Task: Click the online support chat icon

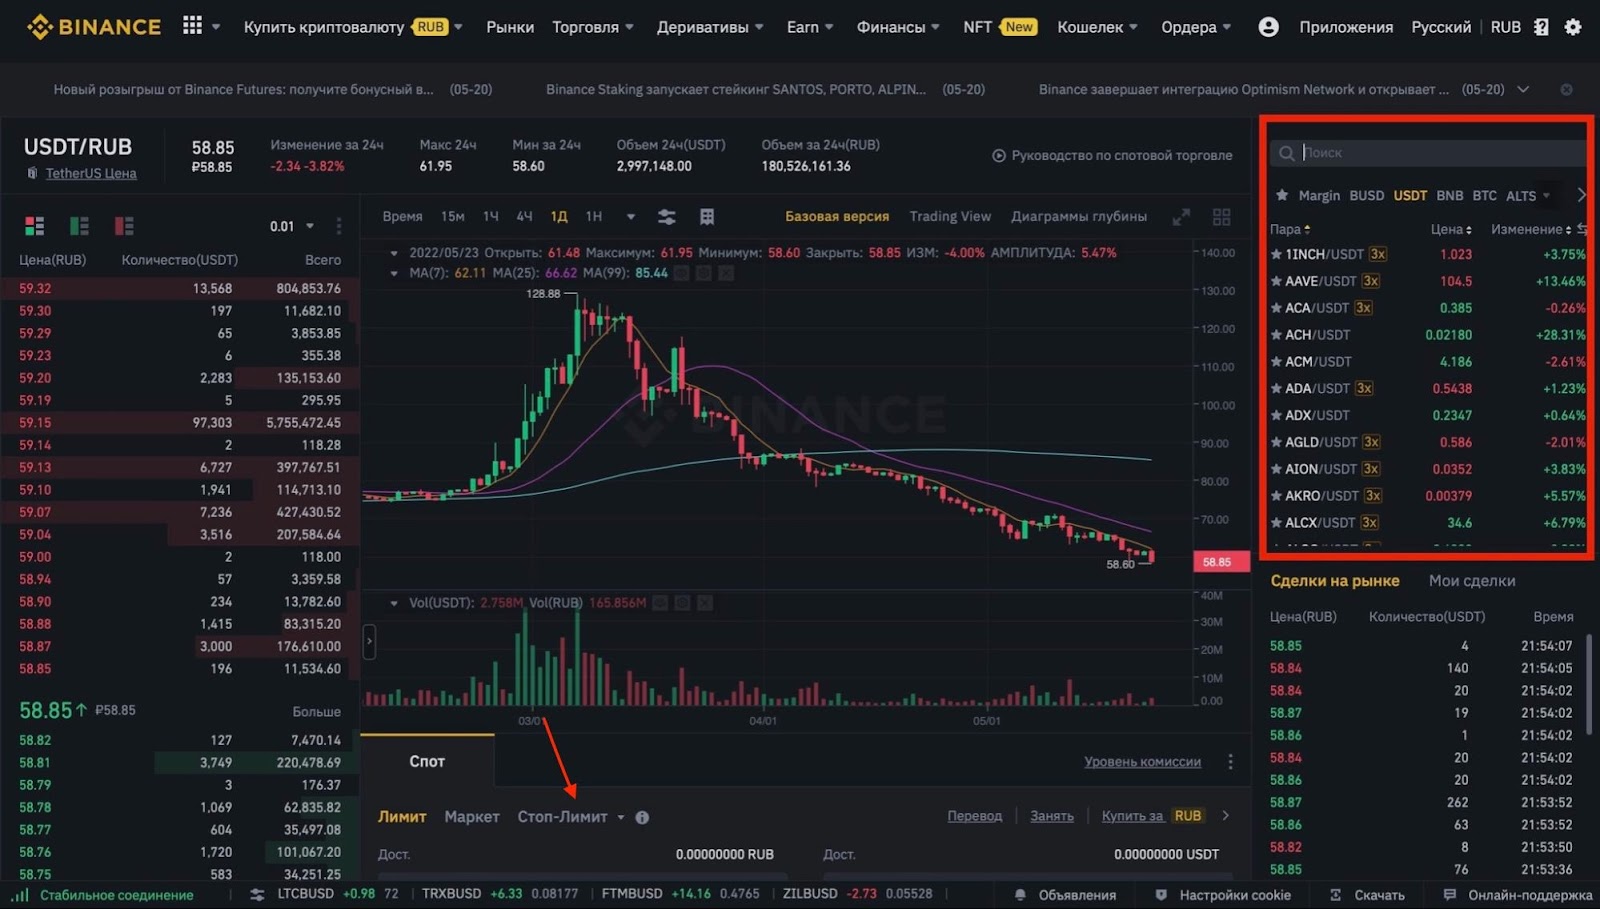Action: coord(1450,895)
